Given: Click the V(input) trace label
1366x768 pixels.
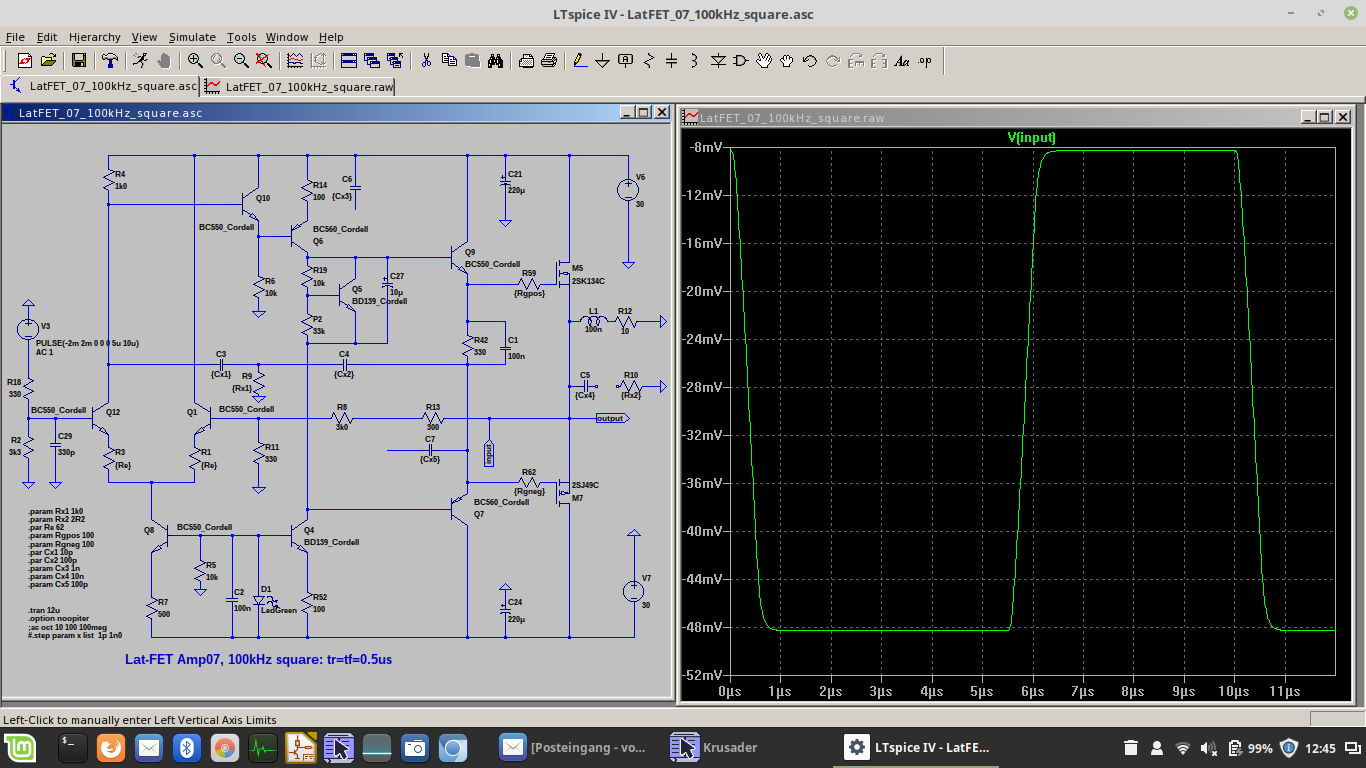Looking at the screenshot, I should [x=1031, y=138].
